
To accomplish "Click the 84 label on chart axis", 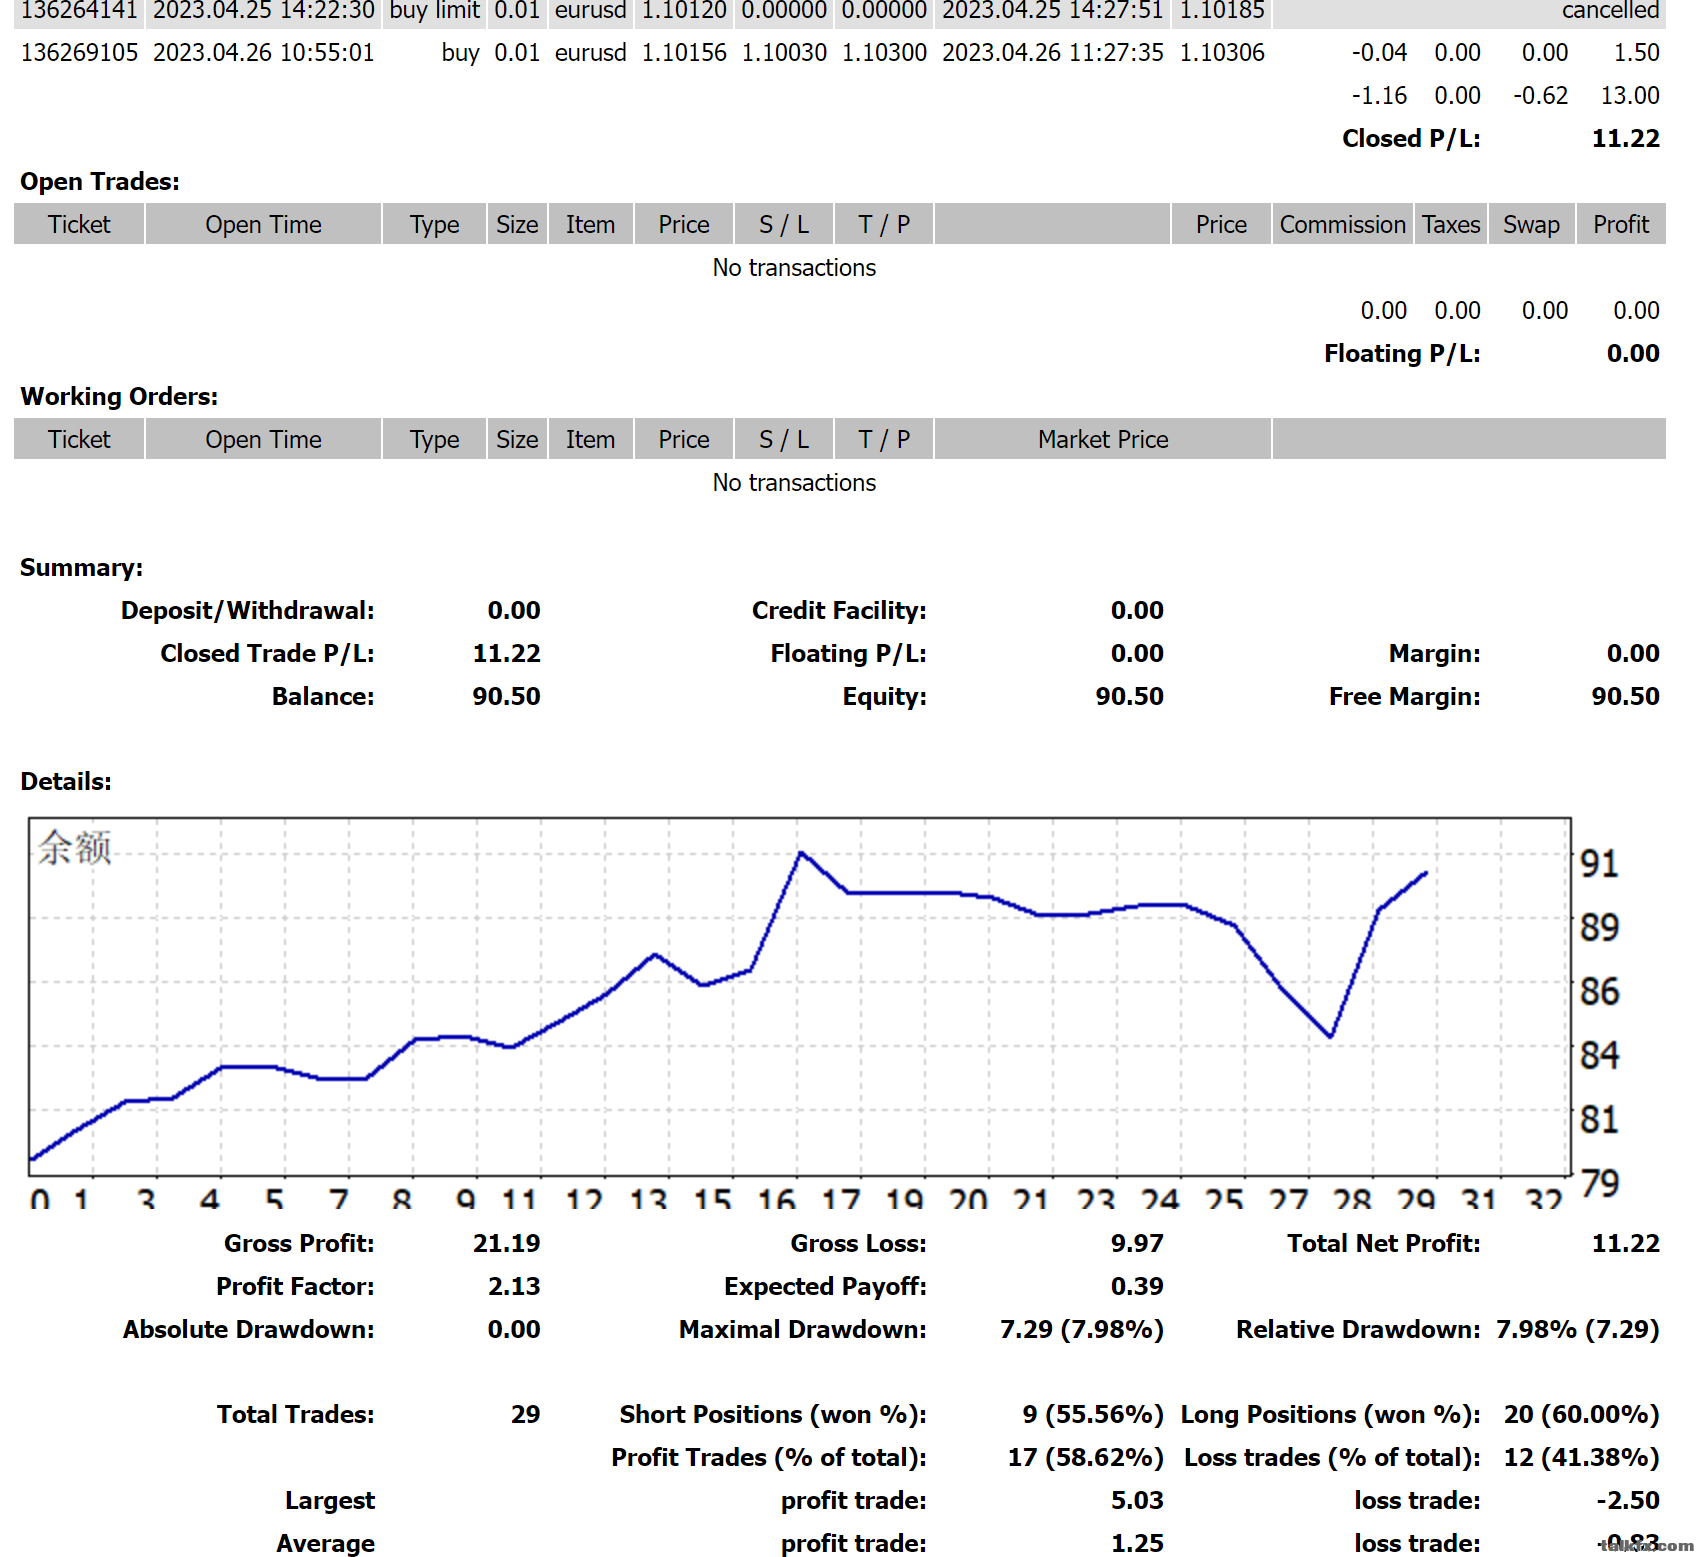I will click(1599, 1055).
